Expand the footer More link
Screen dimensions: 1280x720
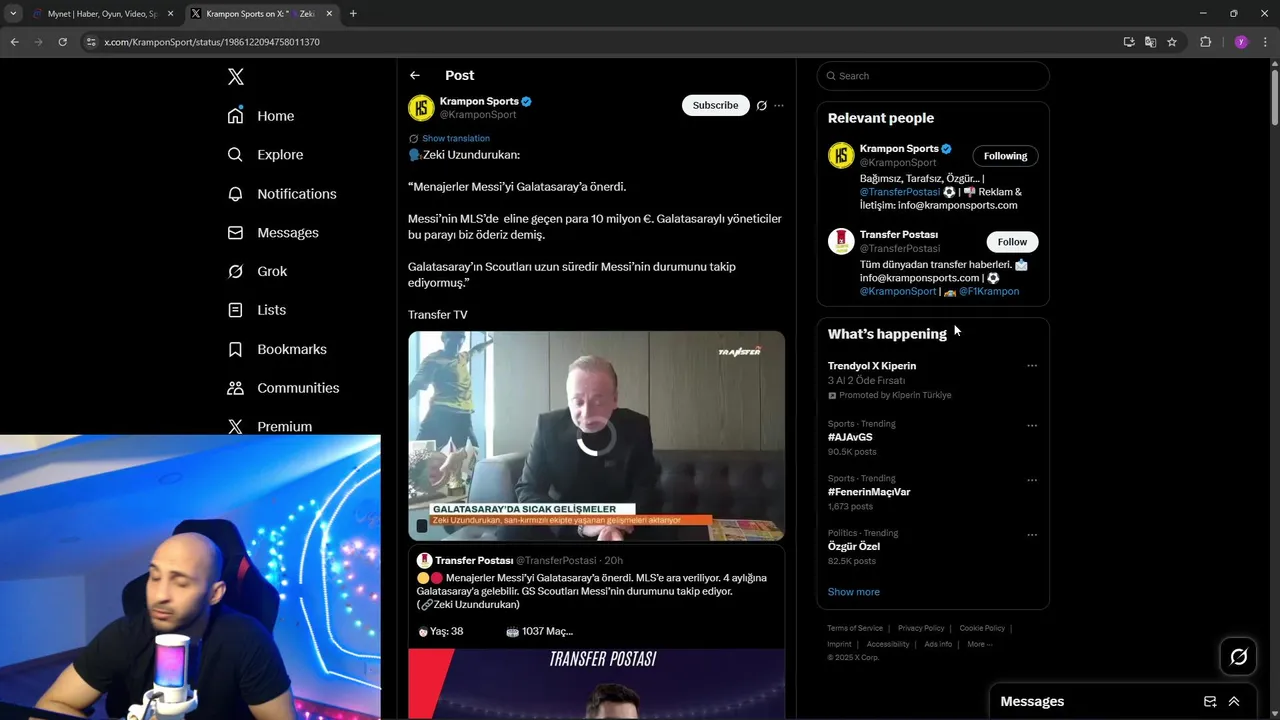click(980, 644)
